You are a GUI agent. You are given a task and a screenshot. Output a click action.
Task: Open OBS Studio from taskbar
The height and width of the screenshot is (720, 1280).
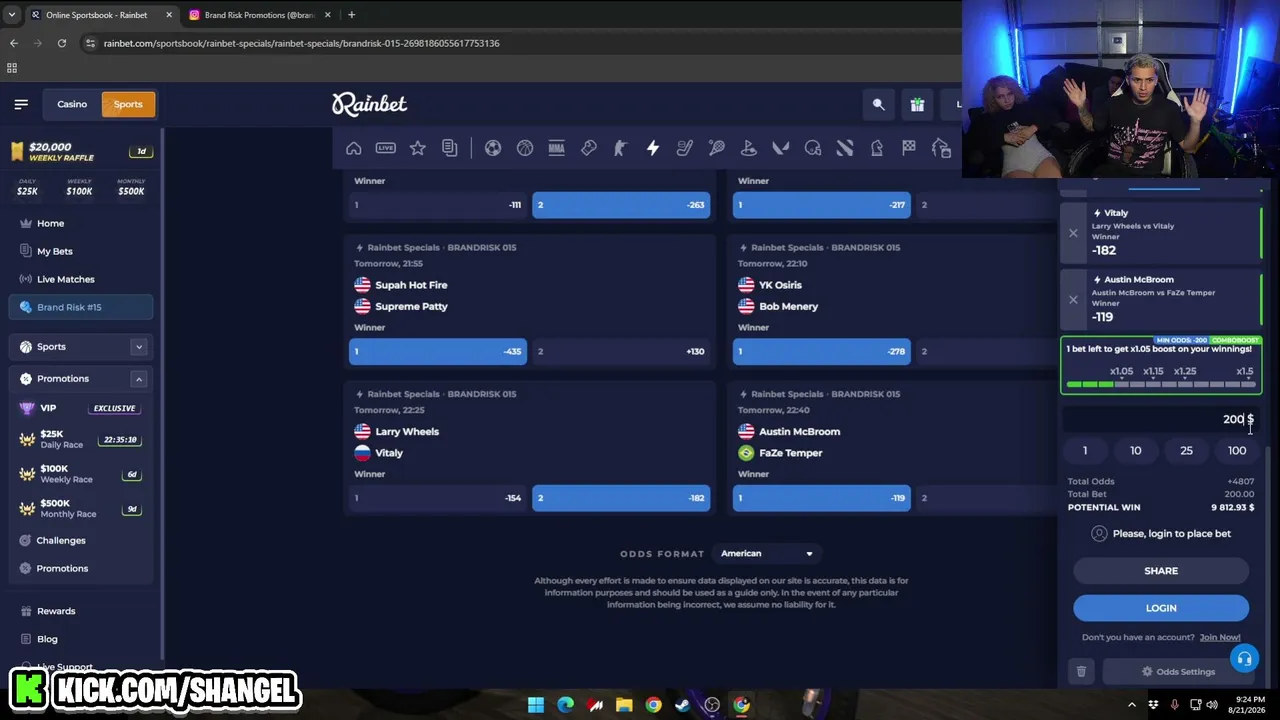coord(712,705)
